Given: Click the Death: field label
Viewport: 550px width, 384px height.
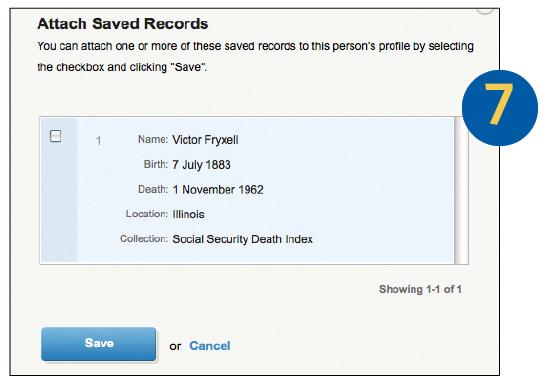Looking at the screenshot, I should 153,189.
